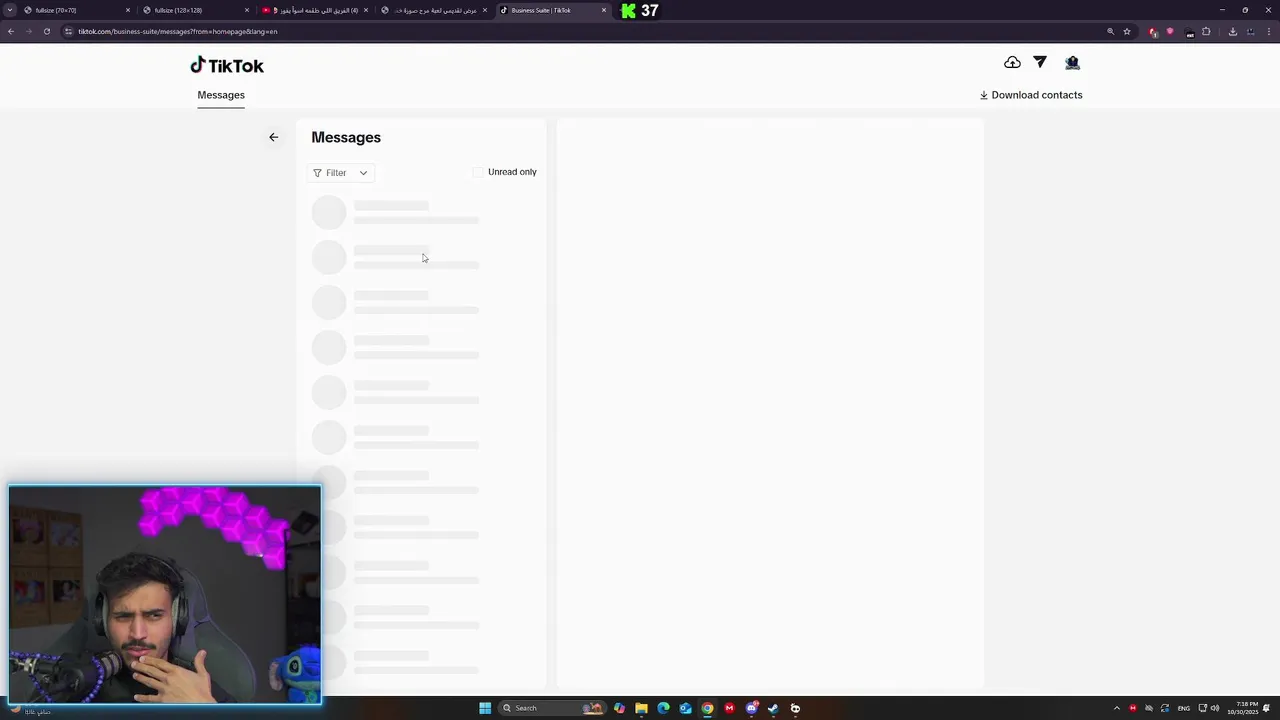
Task: Open the Windows Start menu
Action: point(485,708)
